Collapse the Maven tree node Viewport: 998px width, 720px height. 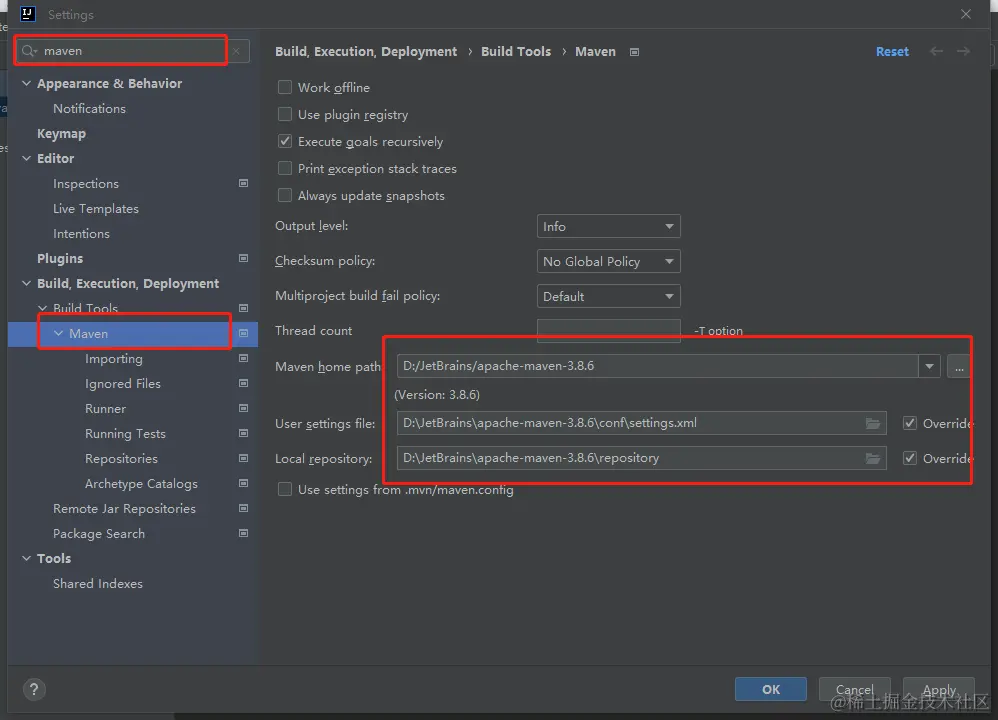(59, 333)
